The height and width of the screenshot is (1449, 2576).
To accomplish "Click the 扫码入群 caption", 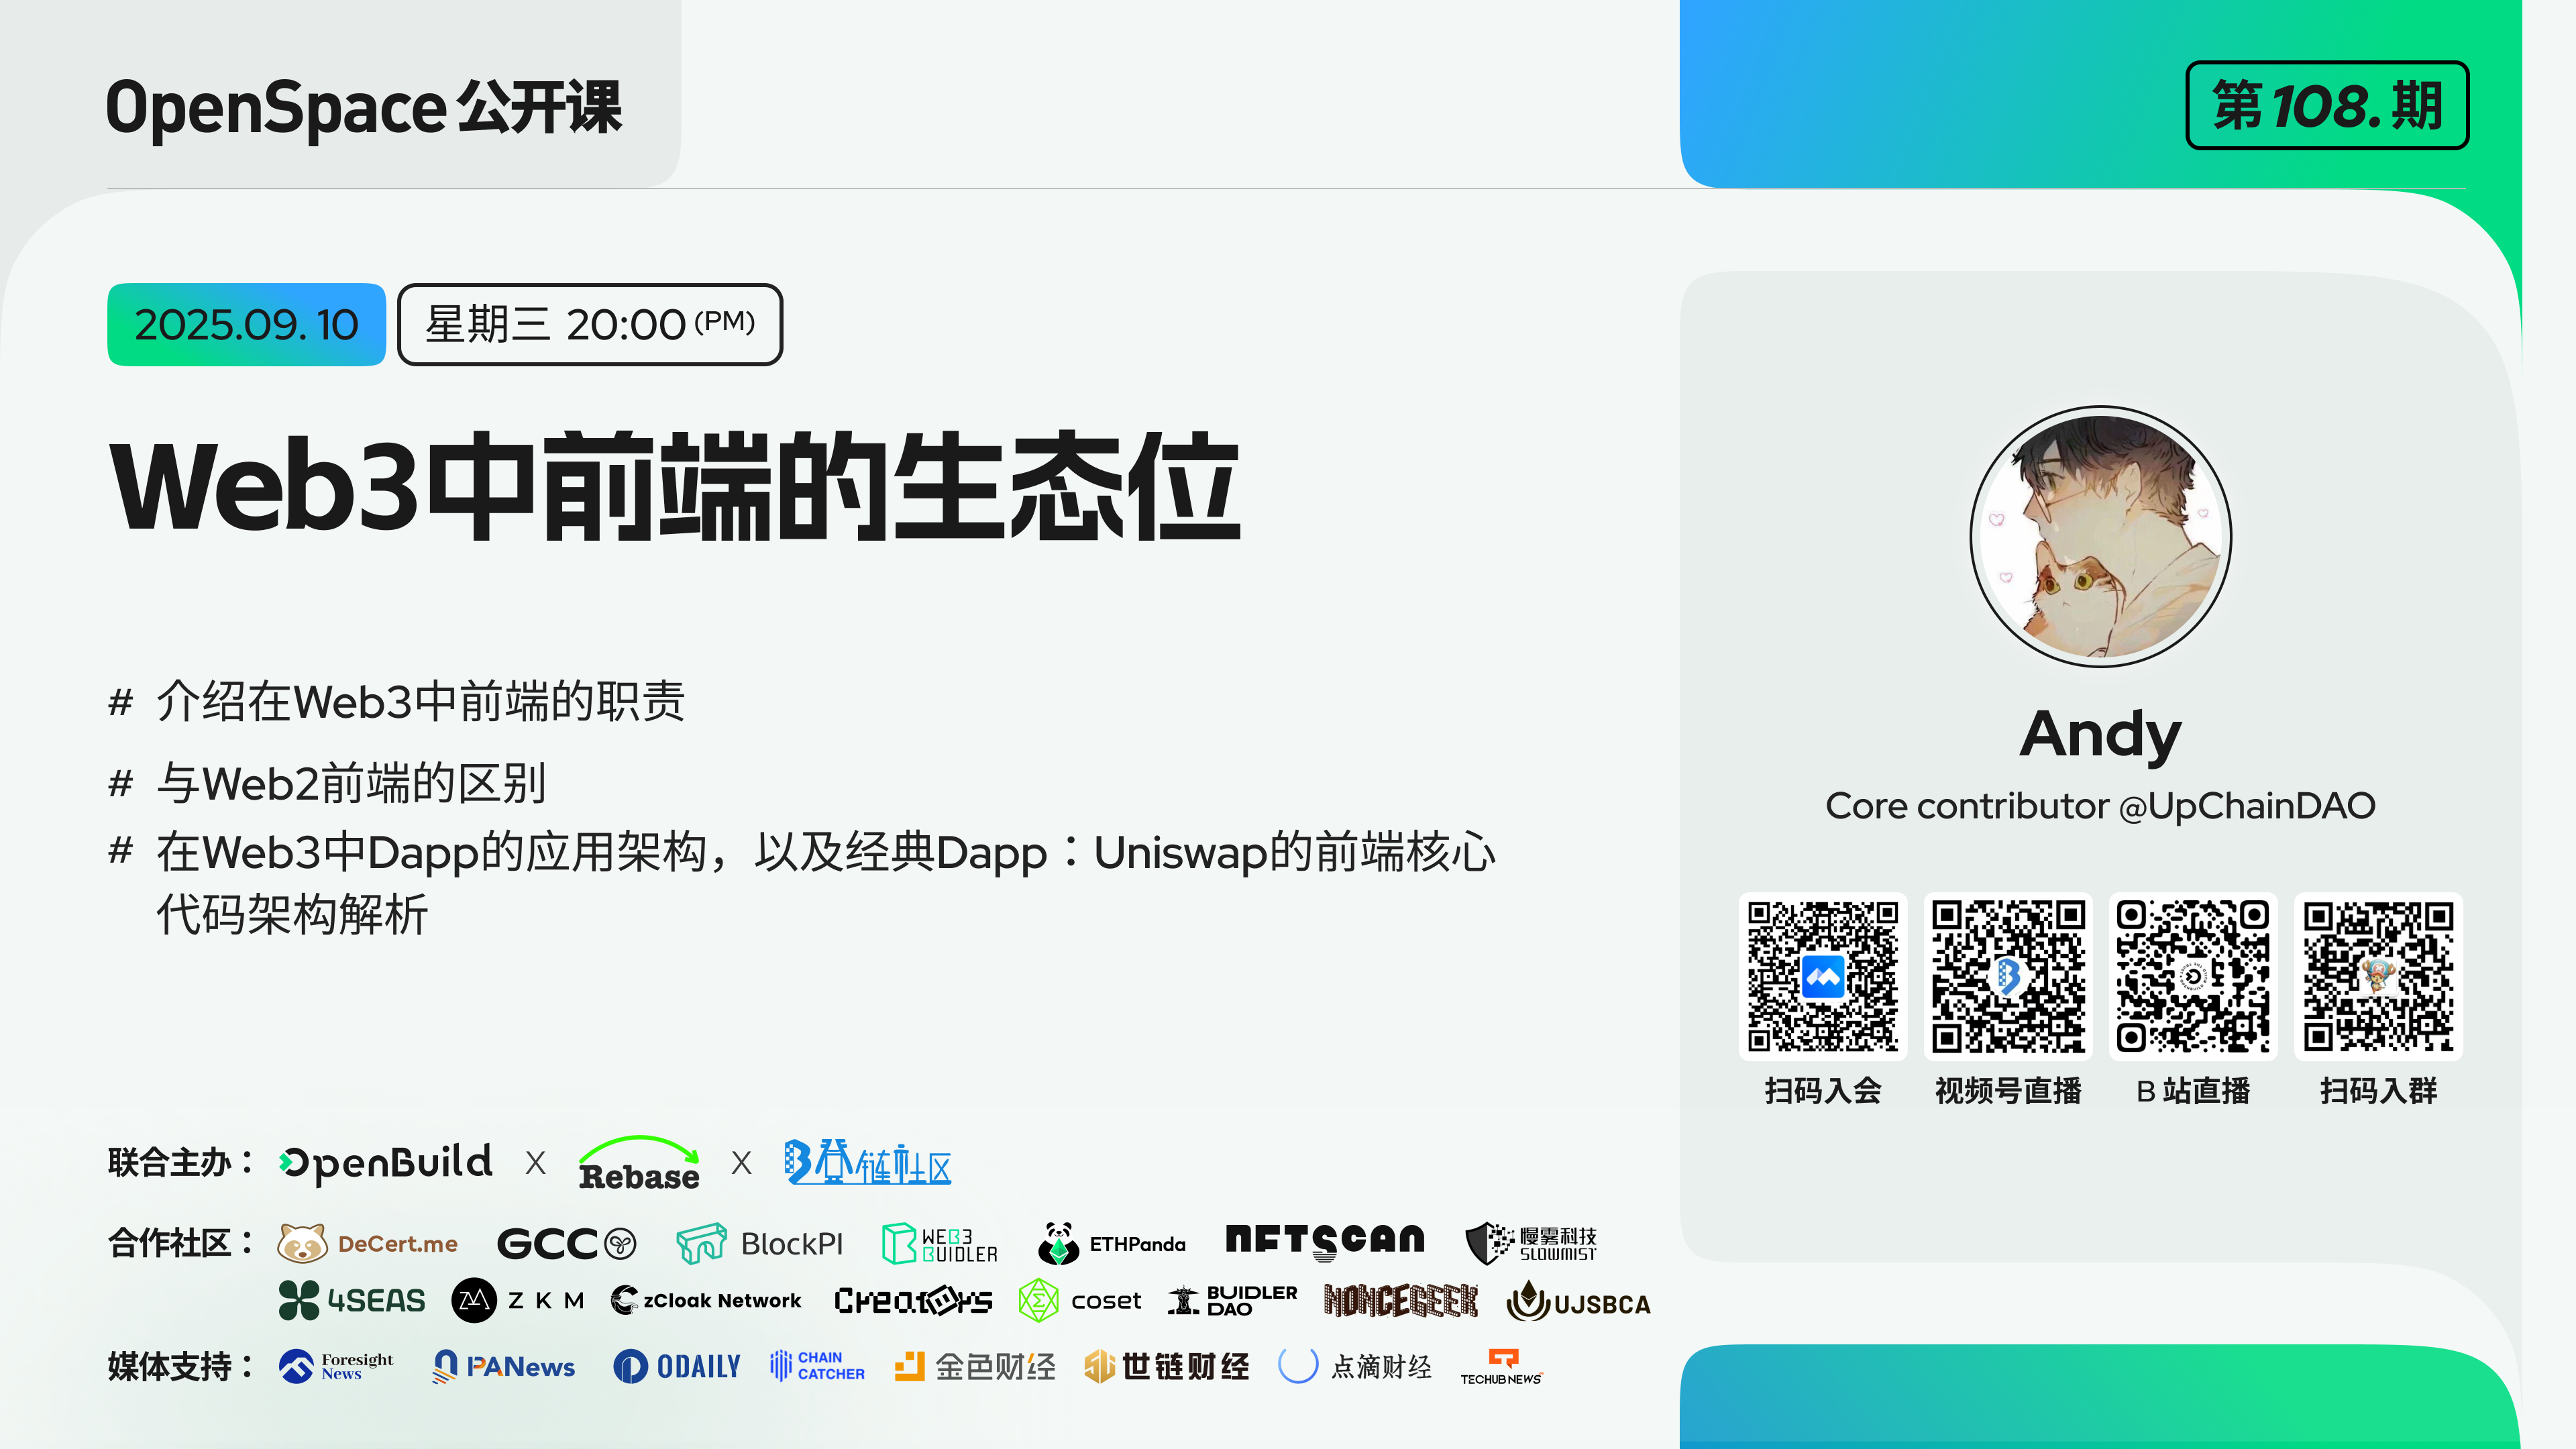I will coord(2378,1090).
